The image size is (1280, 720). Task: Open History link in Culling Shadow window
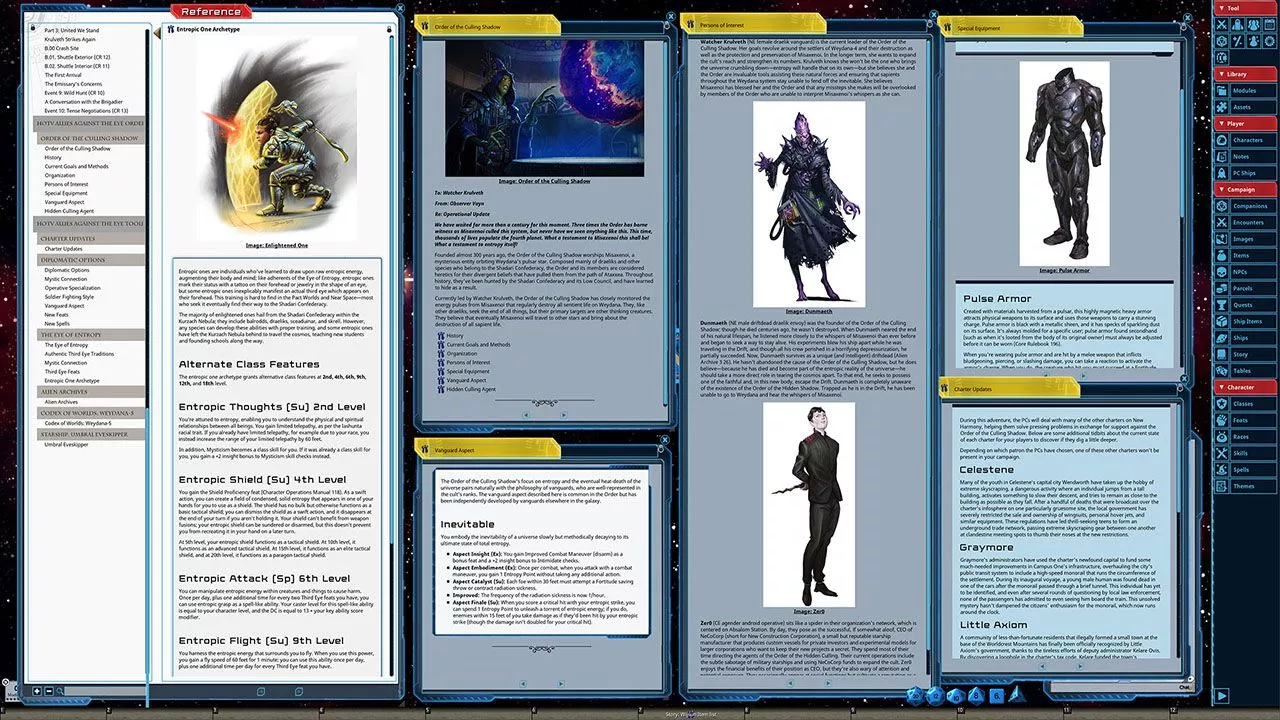(455, 336)
